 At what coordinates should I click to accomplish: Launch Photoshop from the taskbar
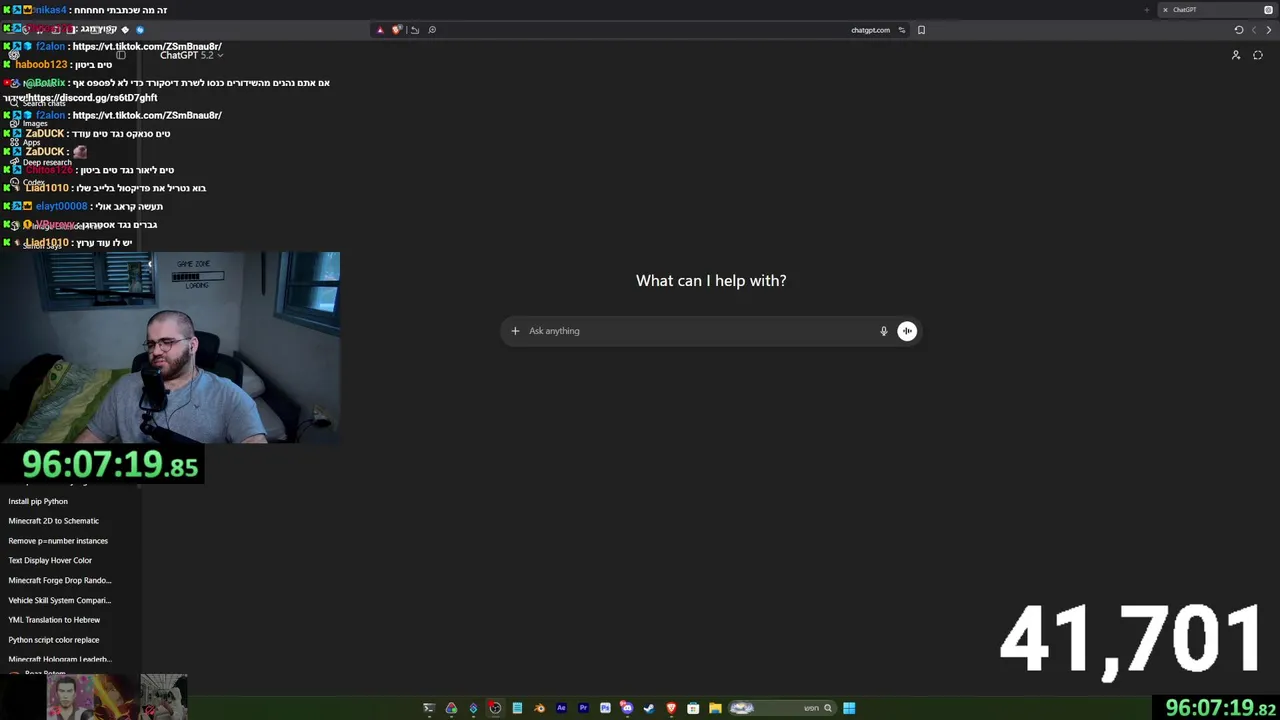point(605,708)
